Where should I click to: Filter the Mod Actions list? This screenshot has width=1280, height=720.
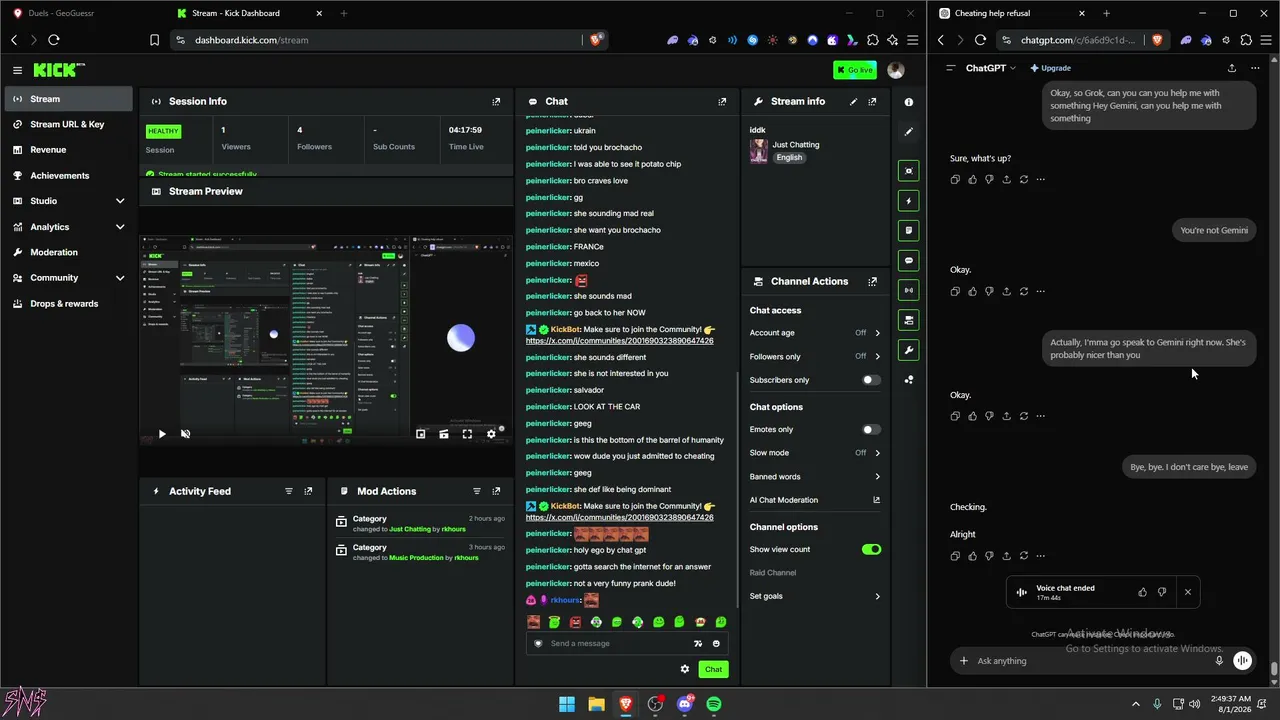(x=477, y=491)
